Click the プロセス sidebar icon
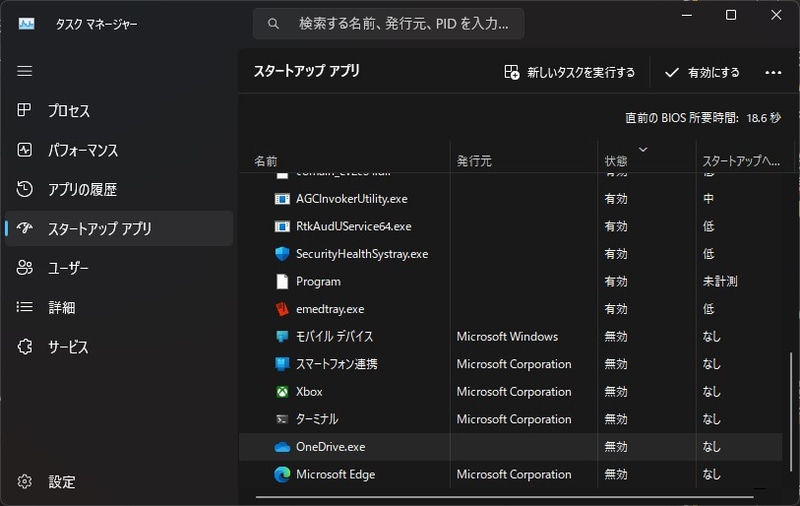Screen dimensions: 800x506 point(24,110)
